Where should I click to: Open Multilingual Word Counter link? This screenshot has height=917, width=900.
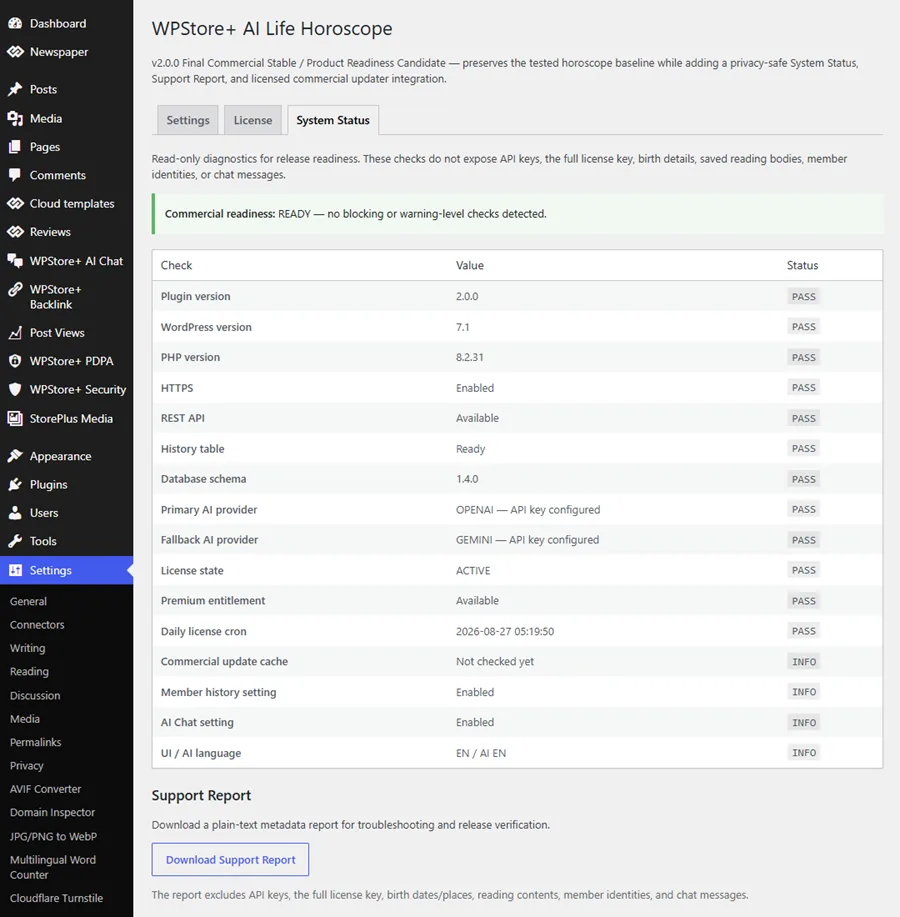(x=53, y=867)
